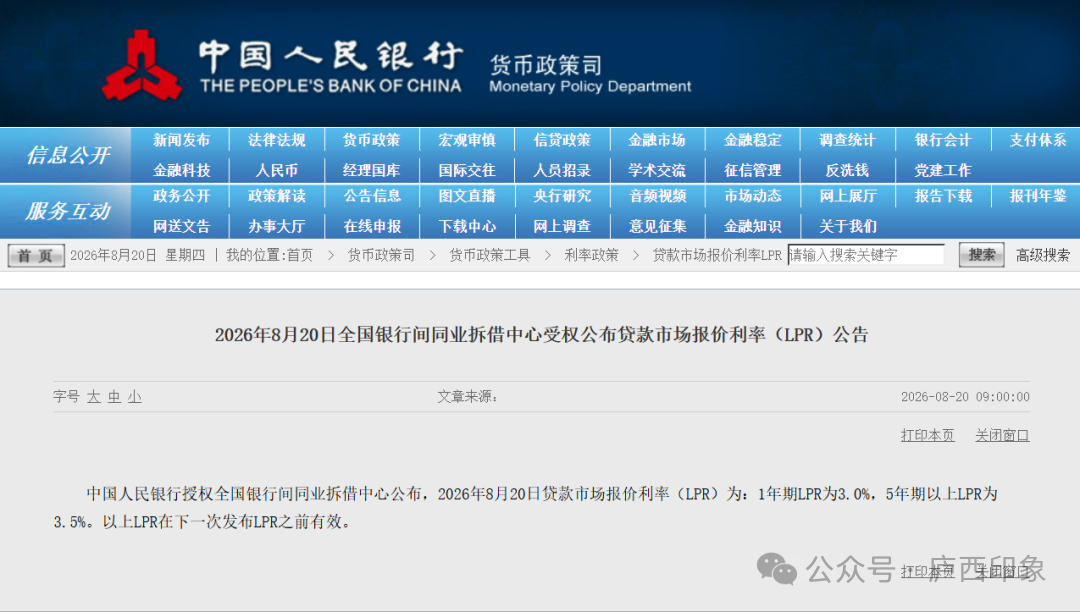
Task: Open 金融知识 navigation item
Action: 753,226
